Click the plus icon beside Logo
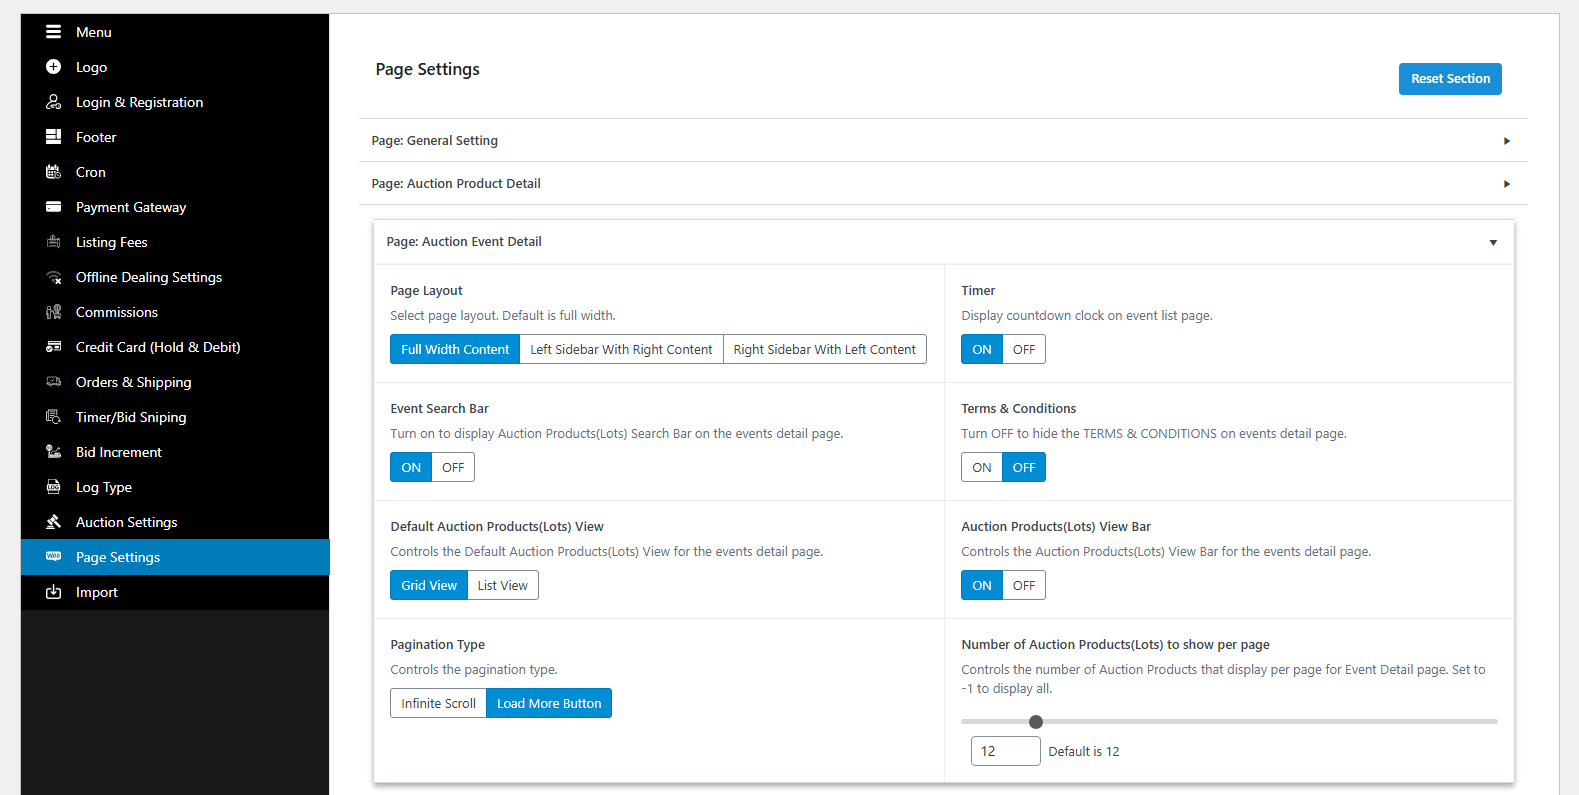 [x=54, y=67]
